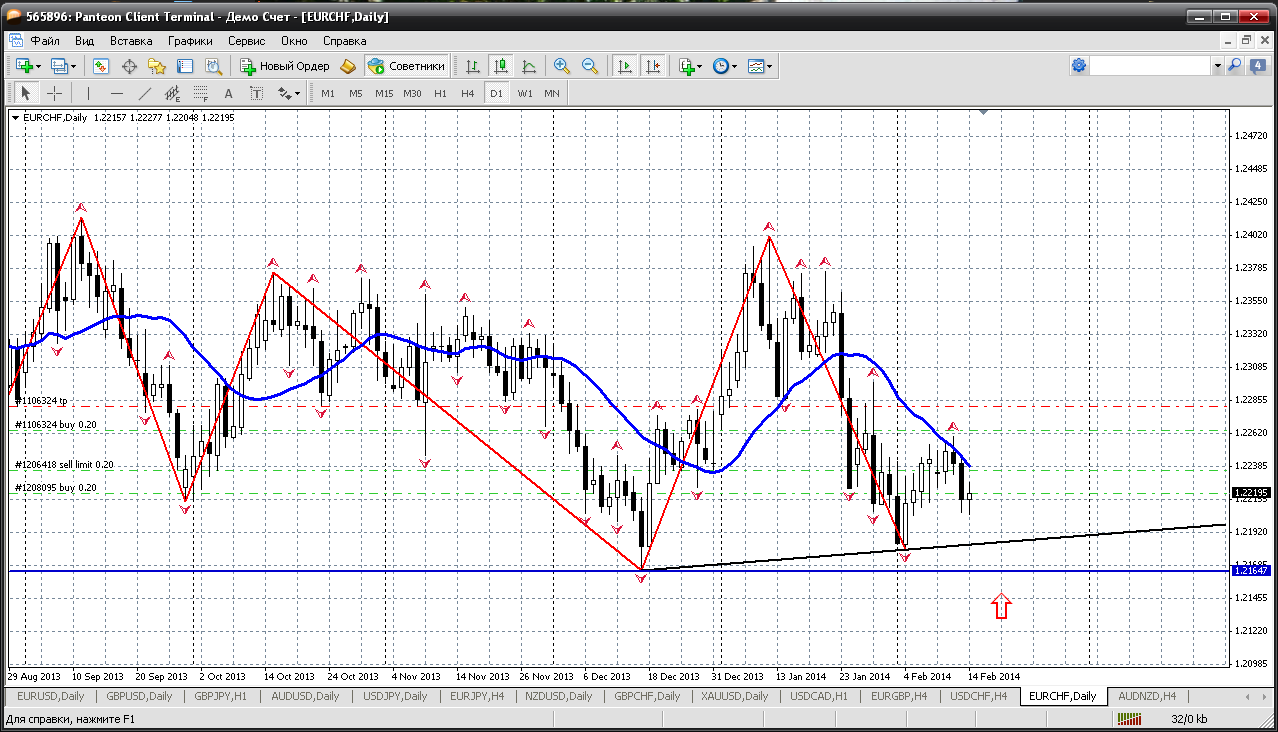Select the arrow cursor tool

pyautogui.click(x=26, y=93)
